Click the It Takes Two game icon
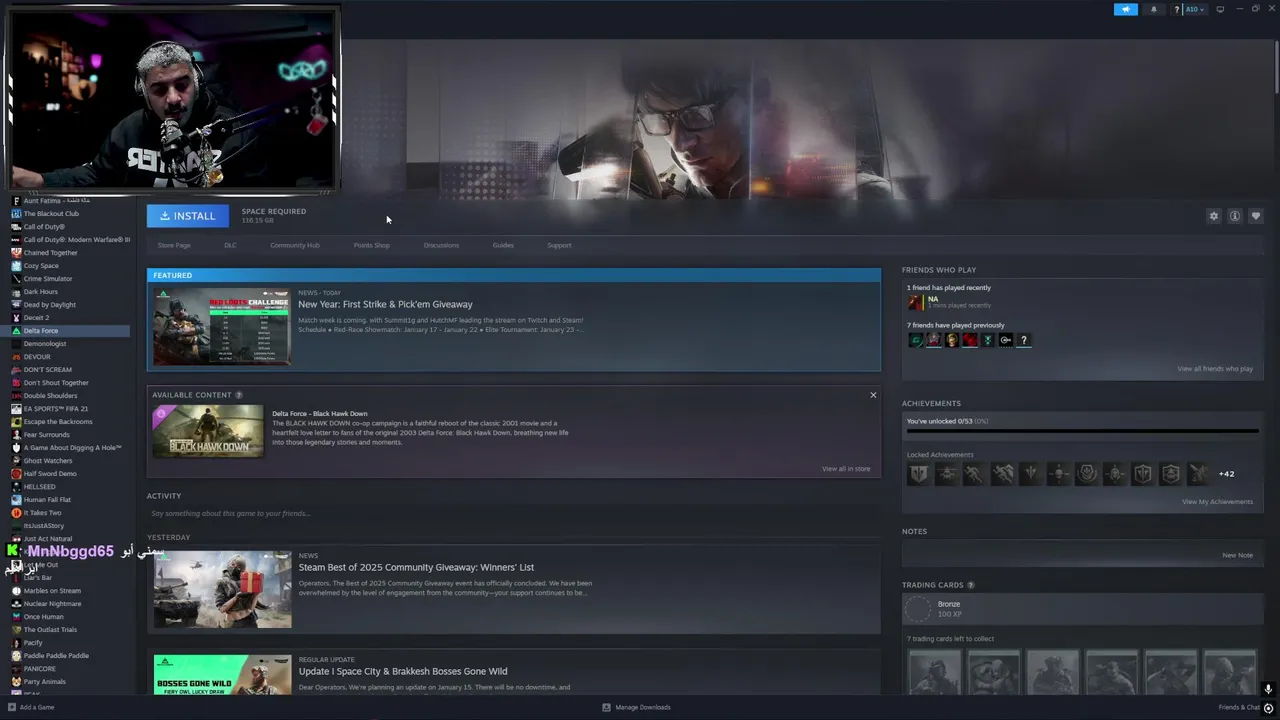Viewport: 1280px width, 720px height. (x=16, y=513)
